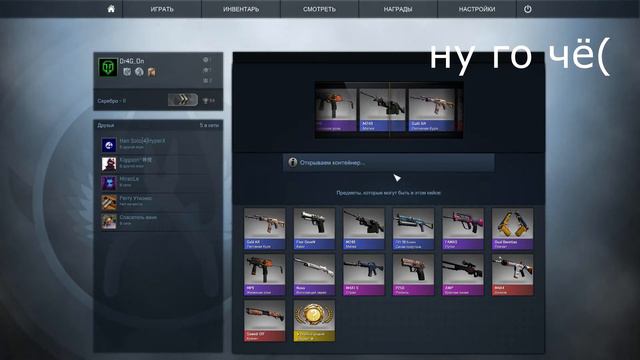Open the ИГРАТЬ menu
Screen dimensions: 640x360
(162, 9)
